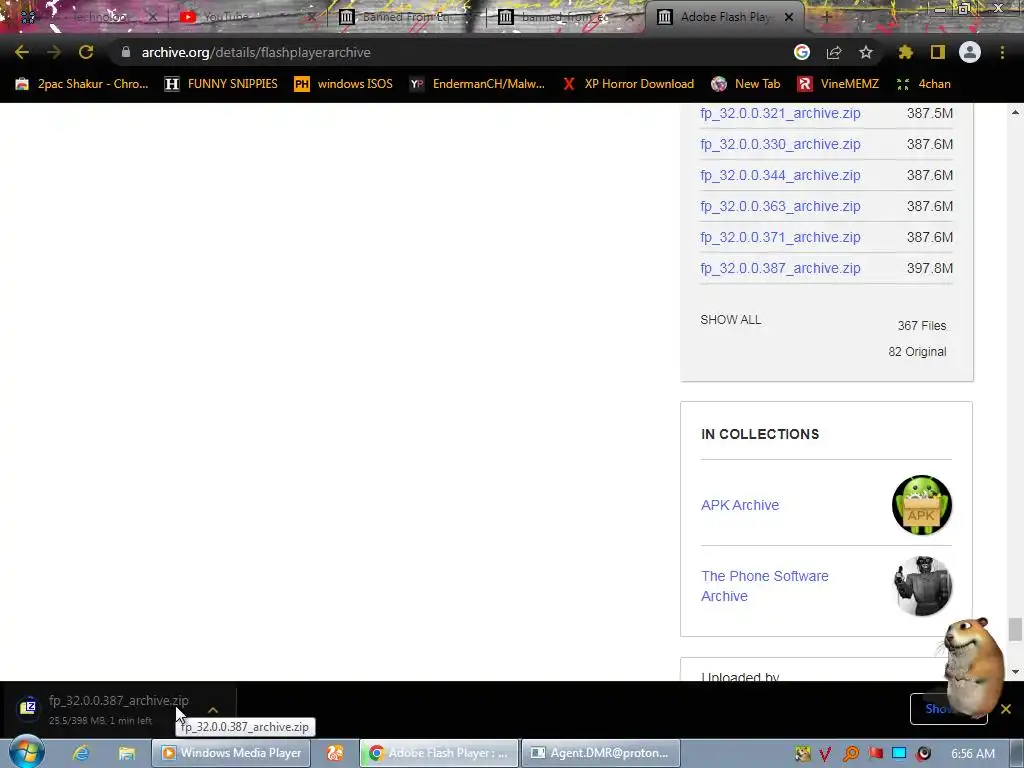Click the 367 Files text
Image resolution: width=1024 pixels, height=768 pixels.
(921, 326)
